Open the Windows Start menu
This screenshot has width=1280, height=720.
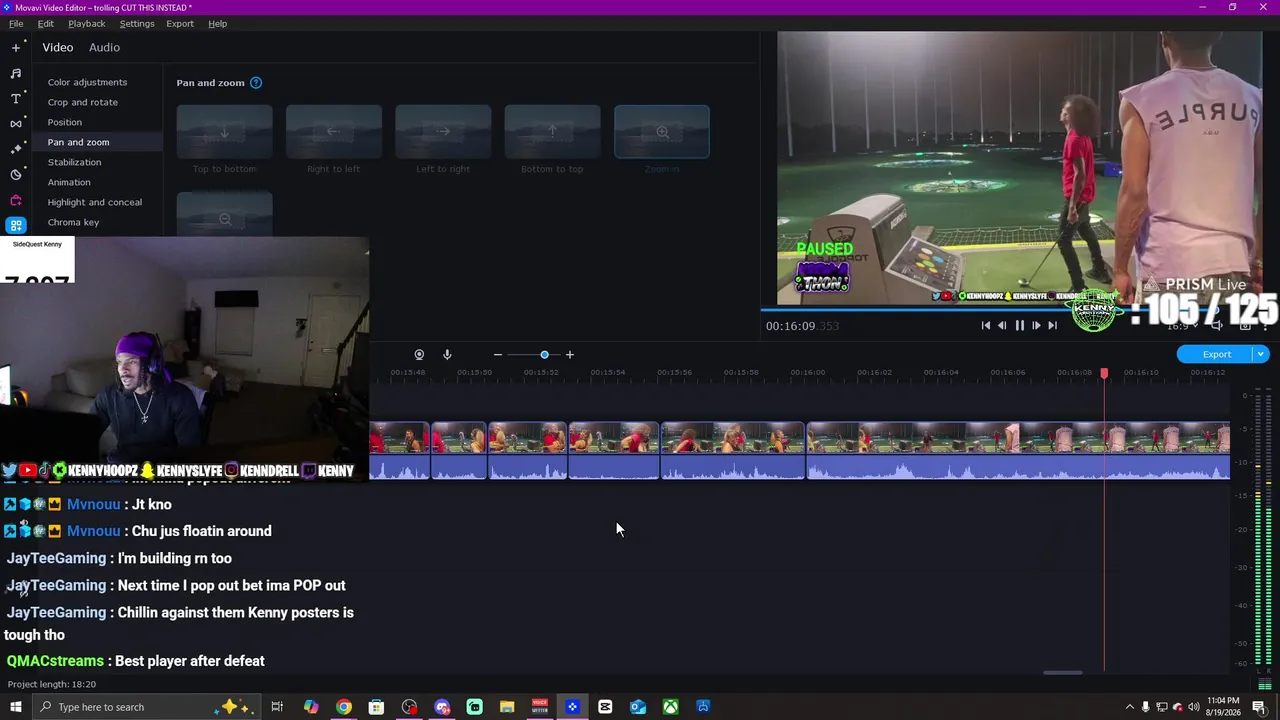15,707
